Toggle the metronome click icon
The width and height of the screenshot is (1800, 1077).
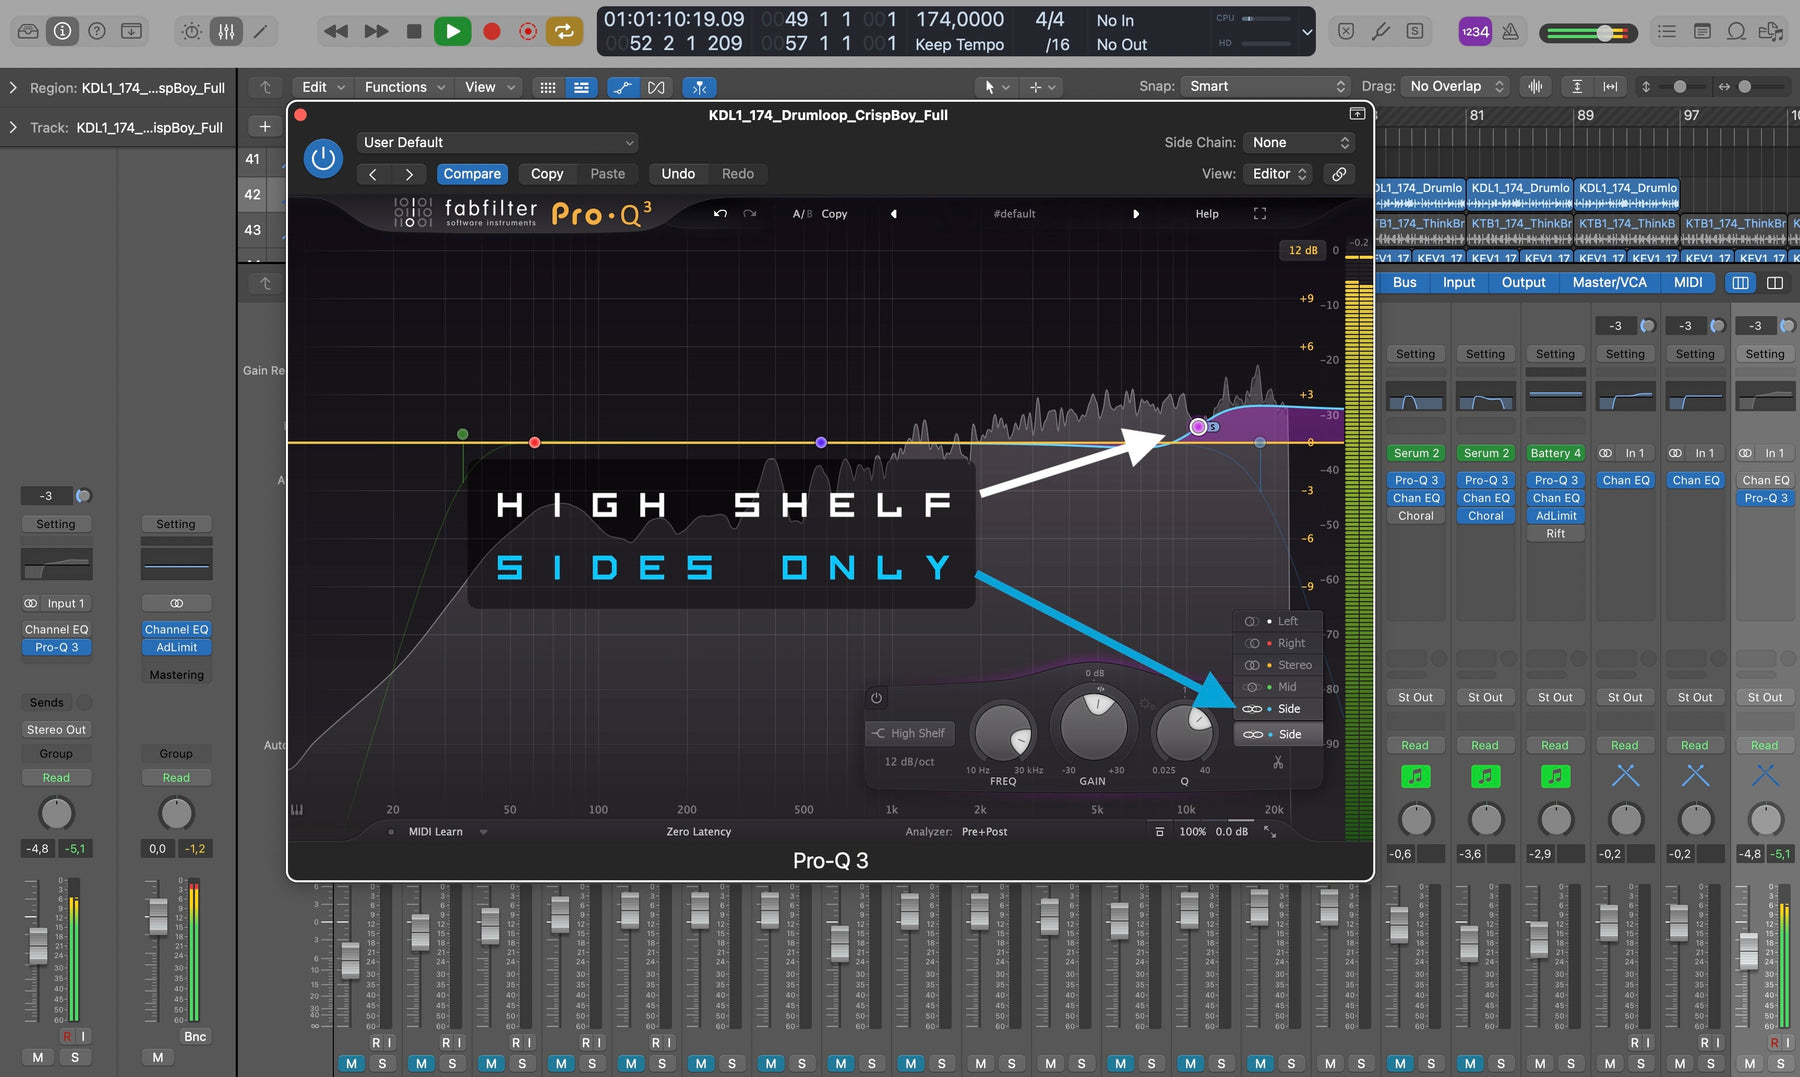coord(1510,31)
